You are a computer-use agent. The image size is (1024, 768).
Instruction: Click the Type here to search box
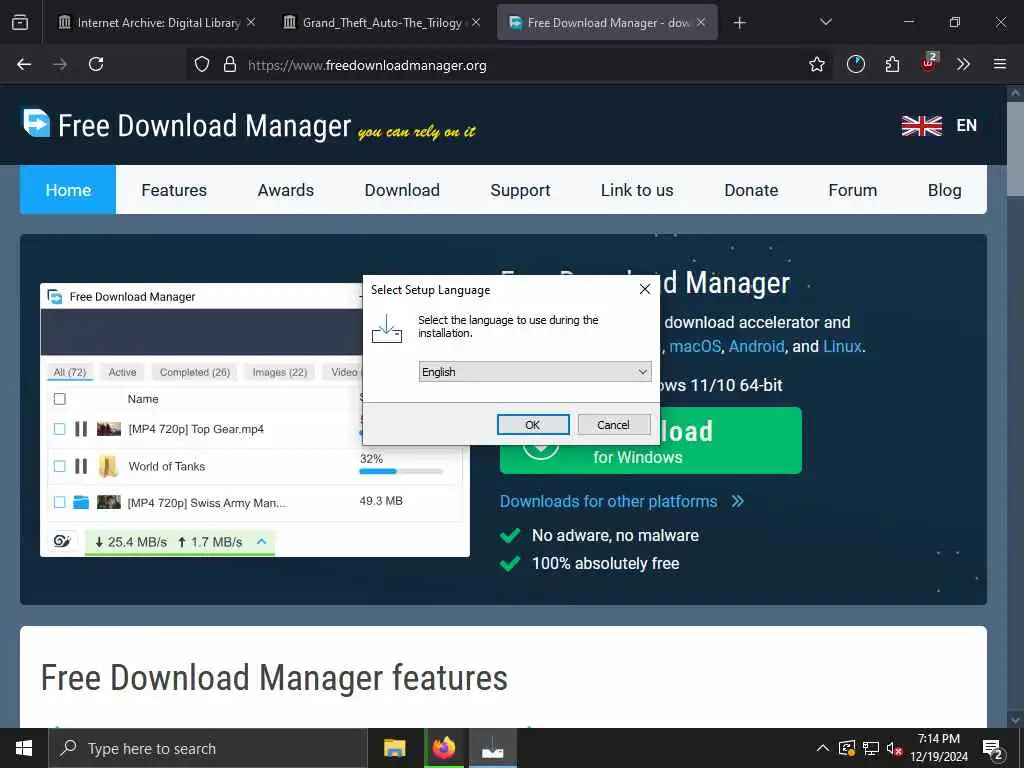[208, 748]
